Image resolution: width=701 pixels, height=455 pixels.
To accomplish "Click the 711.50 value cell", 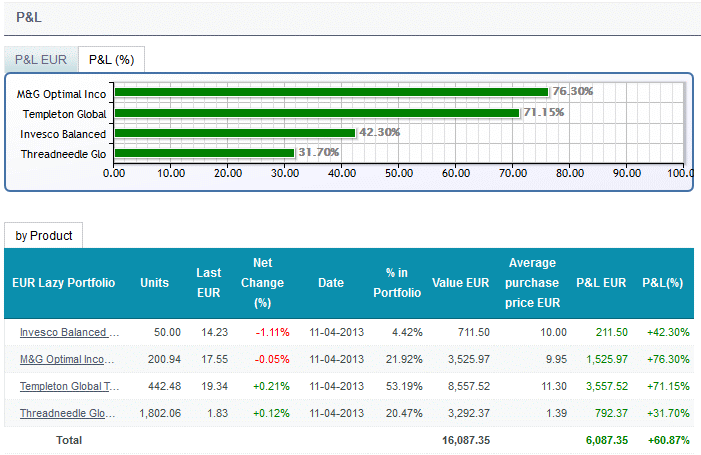I will point(474,332).
